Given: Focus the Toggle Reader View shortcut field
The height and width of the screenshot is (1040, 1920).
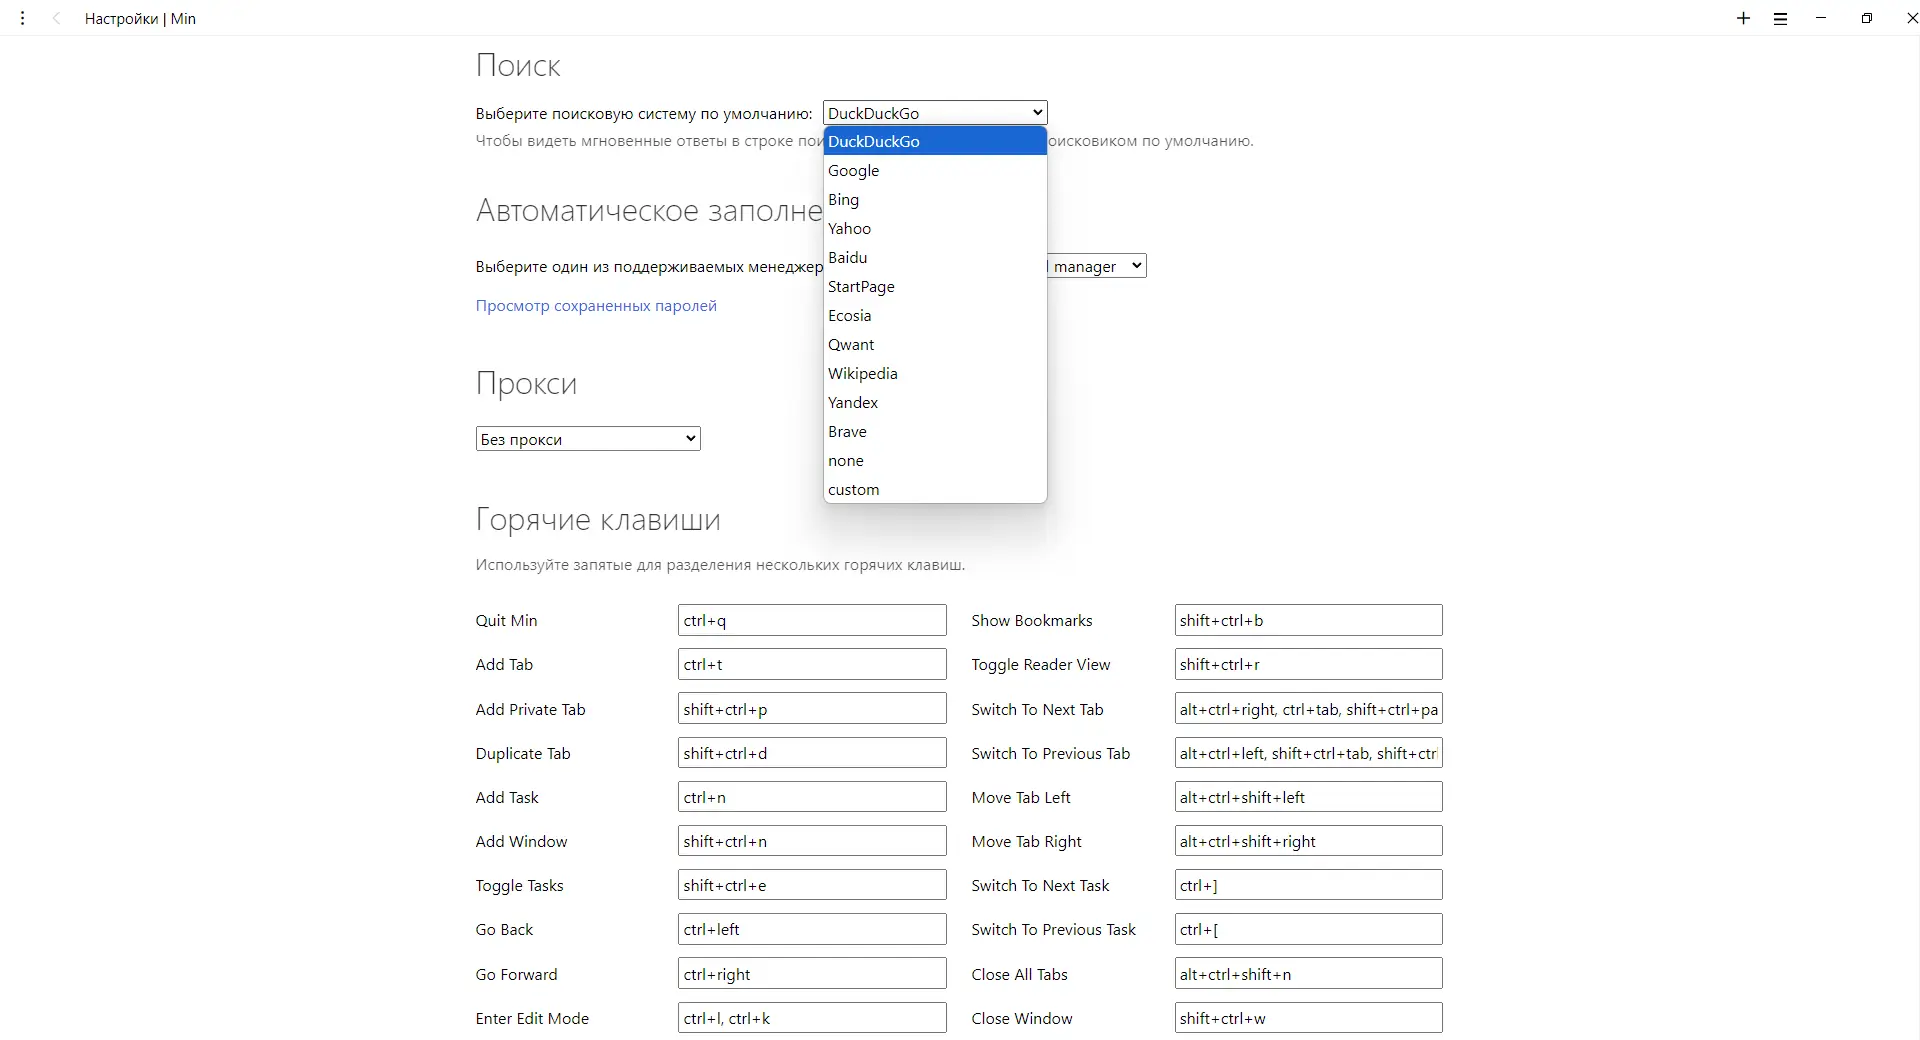Looking at the screenshot, I should click(x=1308, y=665).
